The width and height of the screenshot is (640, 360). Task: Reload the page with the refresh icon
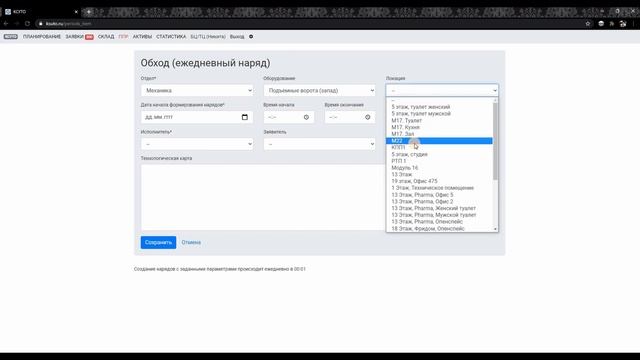pyautogui.click(x=27, y=24)
